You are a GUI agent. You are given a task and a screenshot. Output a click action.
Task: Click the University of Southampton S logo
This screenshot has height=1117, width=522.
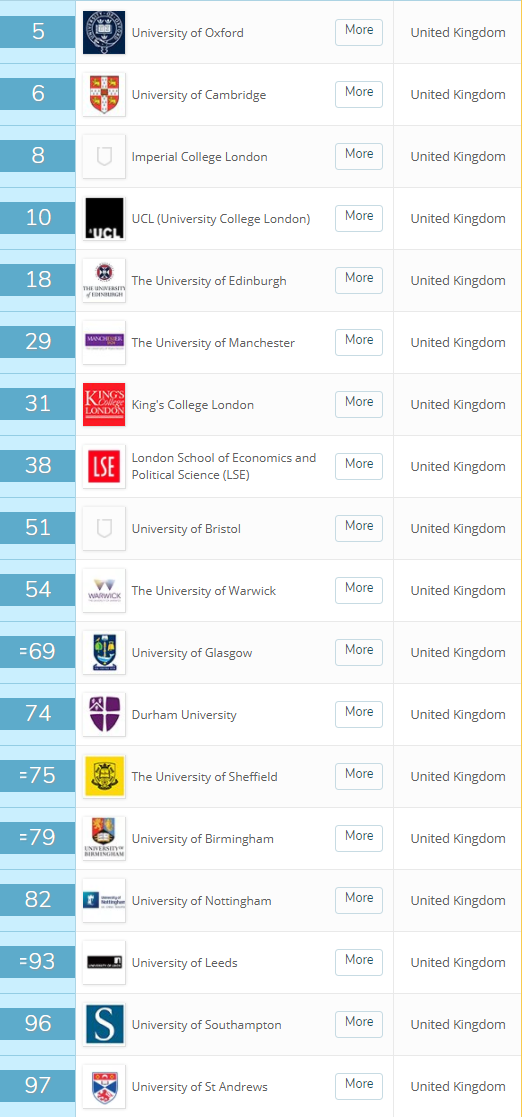(104, 1024)
